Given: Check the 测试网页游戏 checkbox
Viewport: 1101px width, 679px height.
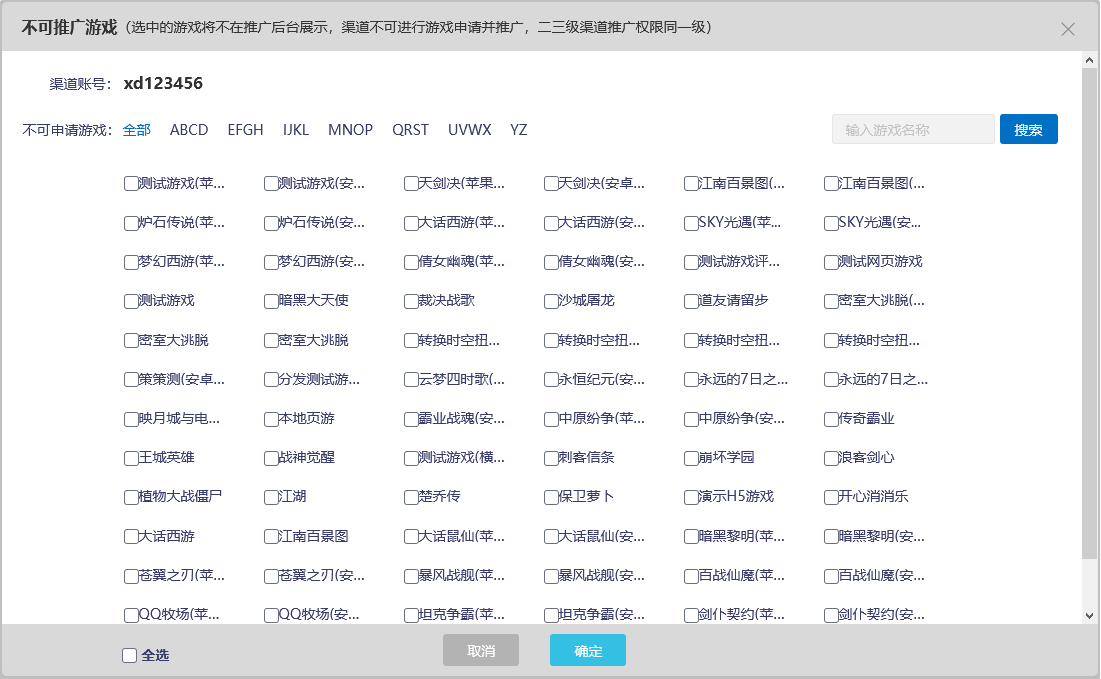Looking at the screenshot, I should point(831,263).
